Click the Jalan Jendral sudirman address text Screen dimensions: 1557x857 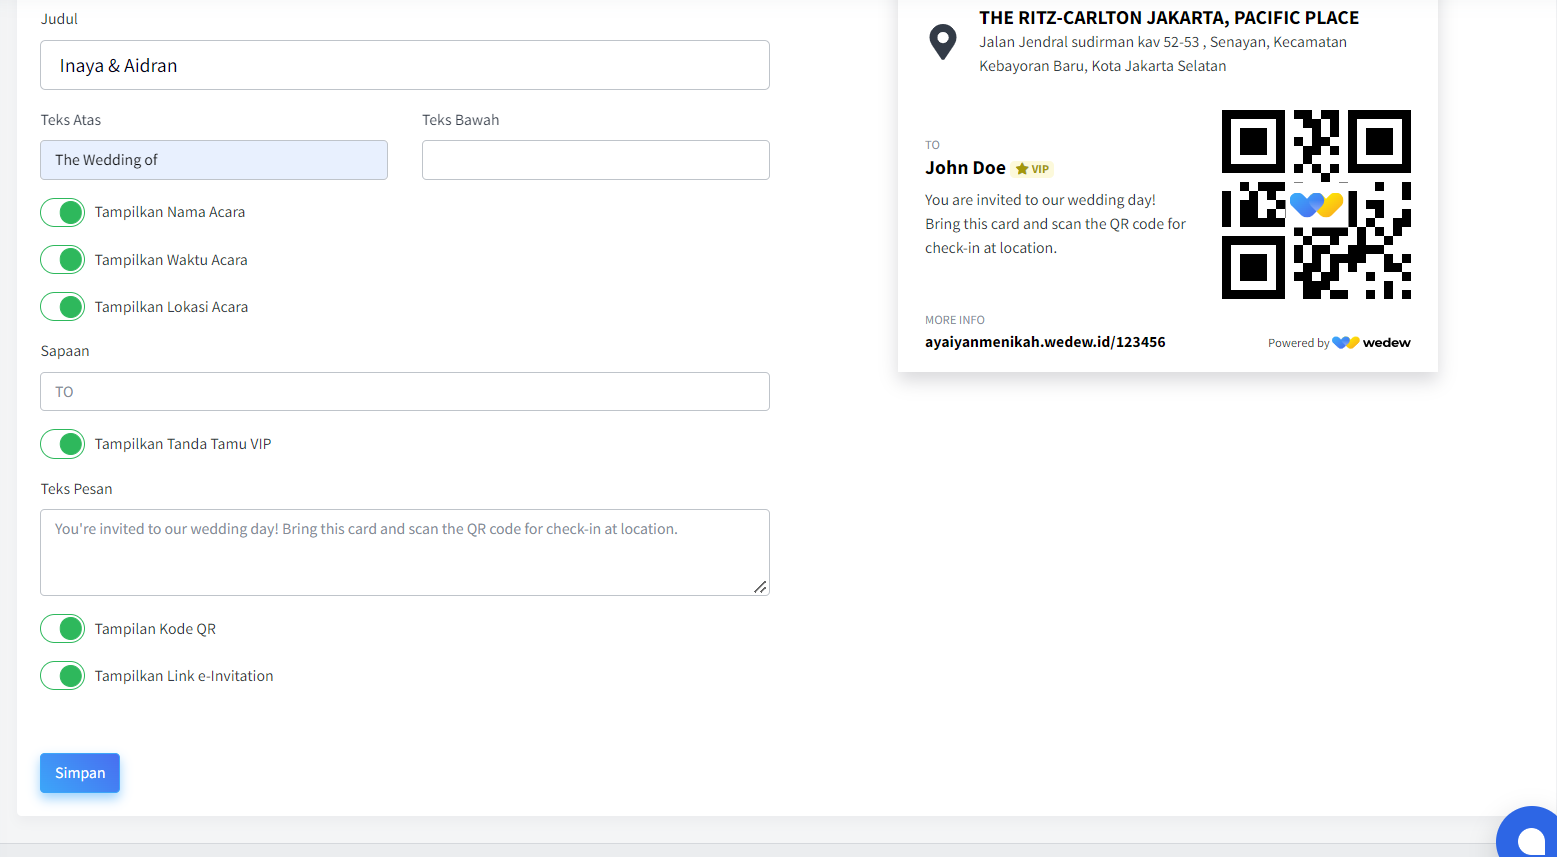(x=1163, y=54)
